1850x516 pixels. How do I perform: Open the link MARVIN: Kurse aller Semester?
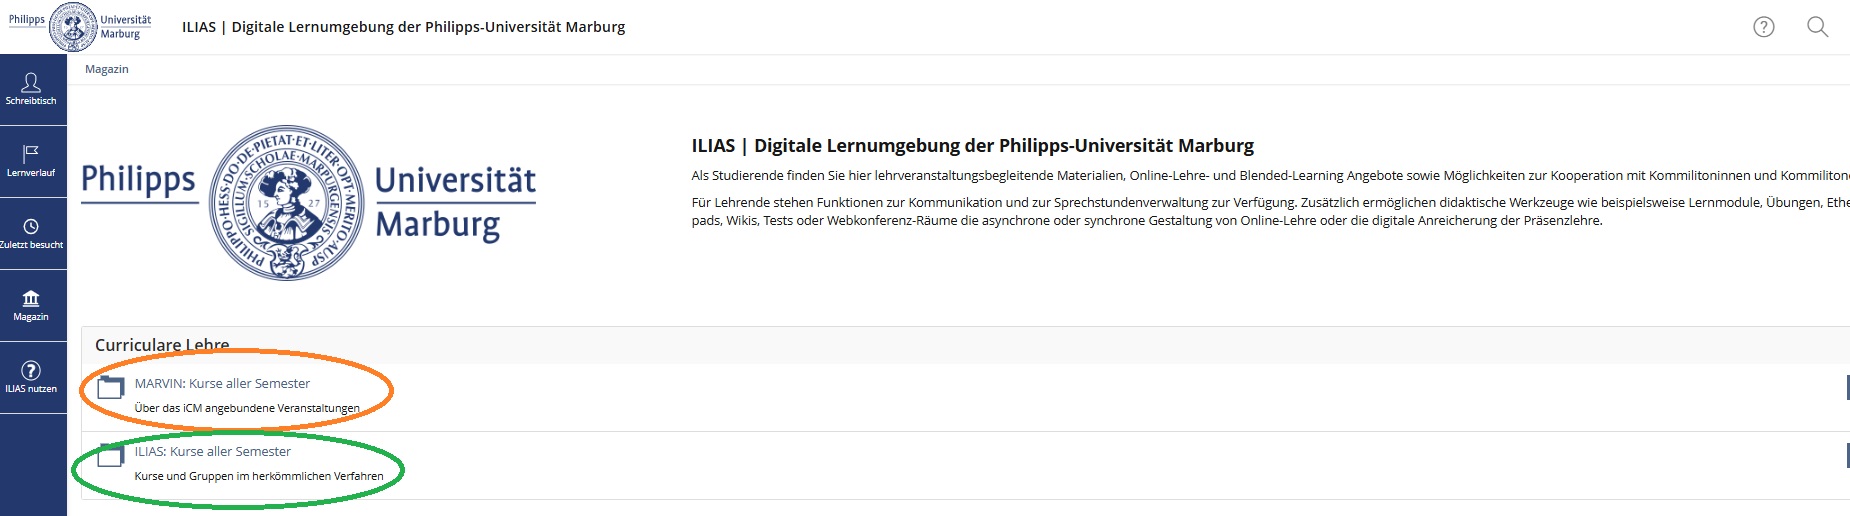click(x=222, y=383)
